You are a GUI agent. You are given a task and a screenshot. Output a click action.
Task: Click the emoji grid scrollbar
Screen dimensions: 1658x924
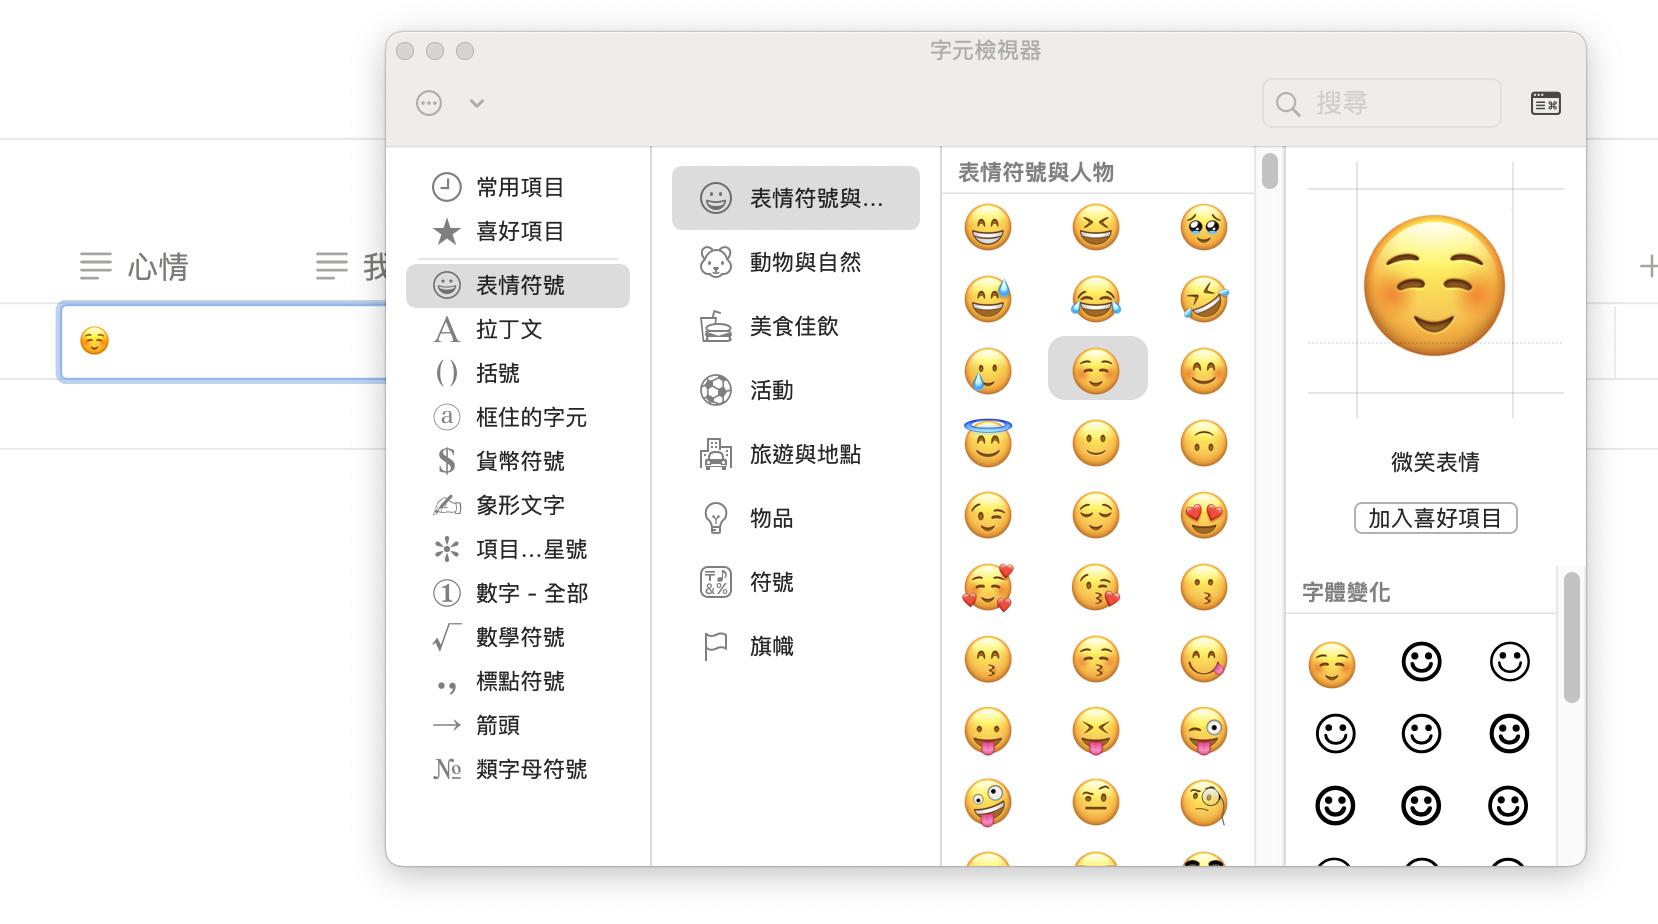pos(1270,170)
